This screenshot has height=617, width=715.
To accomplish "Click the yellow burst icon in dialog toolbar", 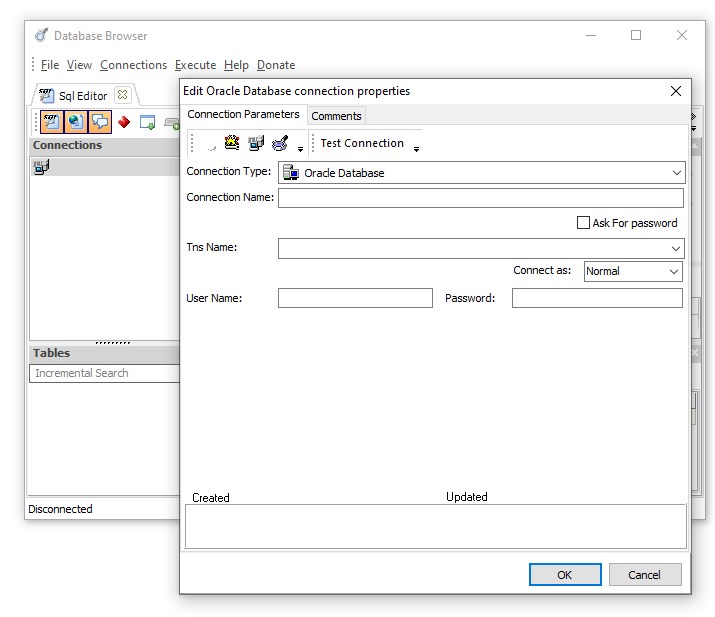I will 232,143.
